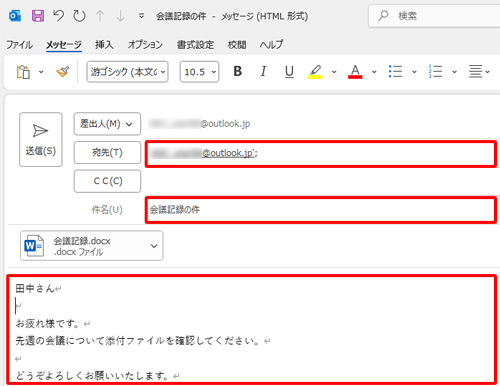Expand bullet list style arrow
Image resolution: width=500 pixels, height=386 pixels.
coord(414,72)
